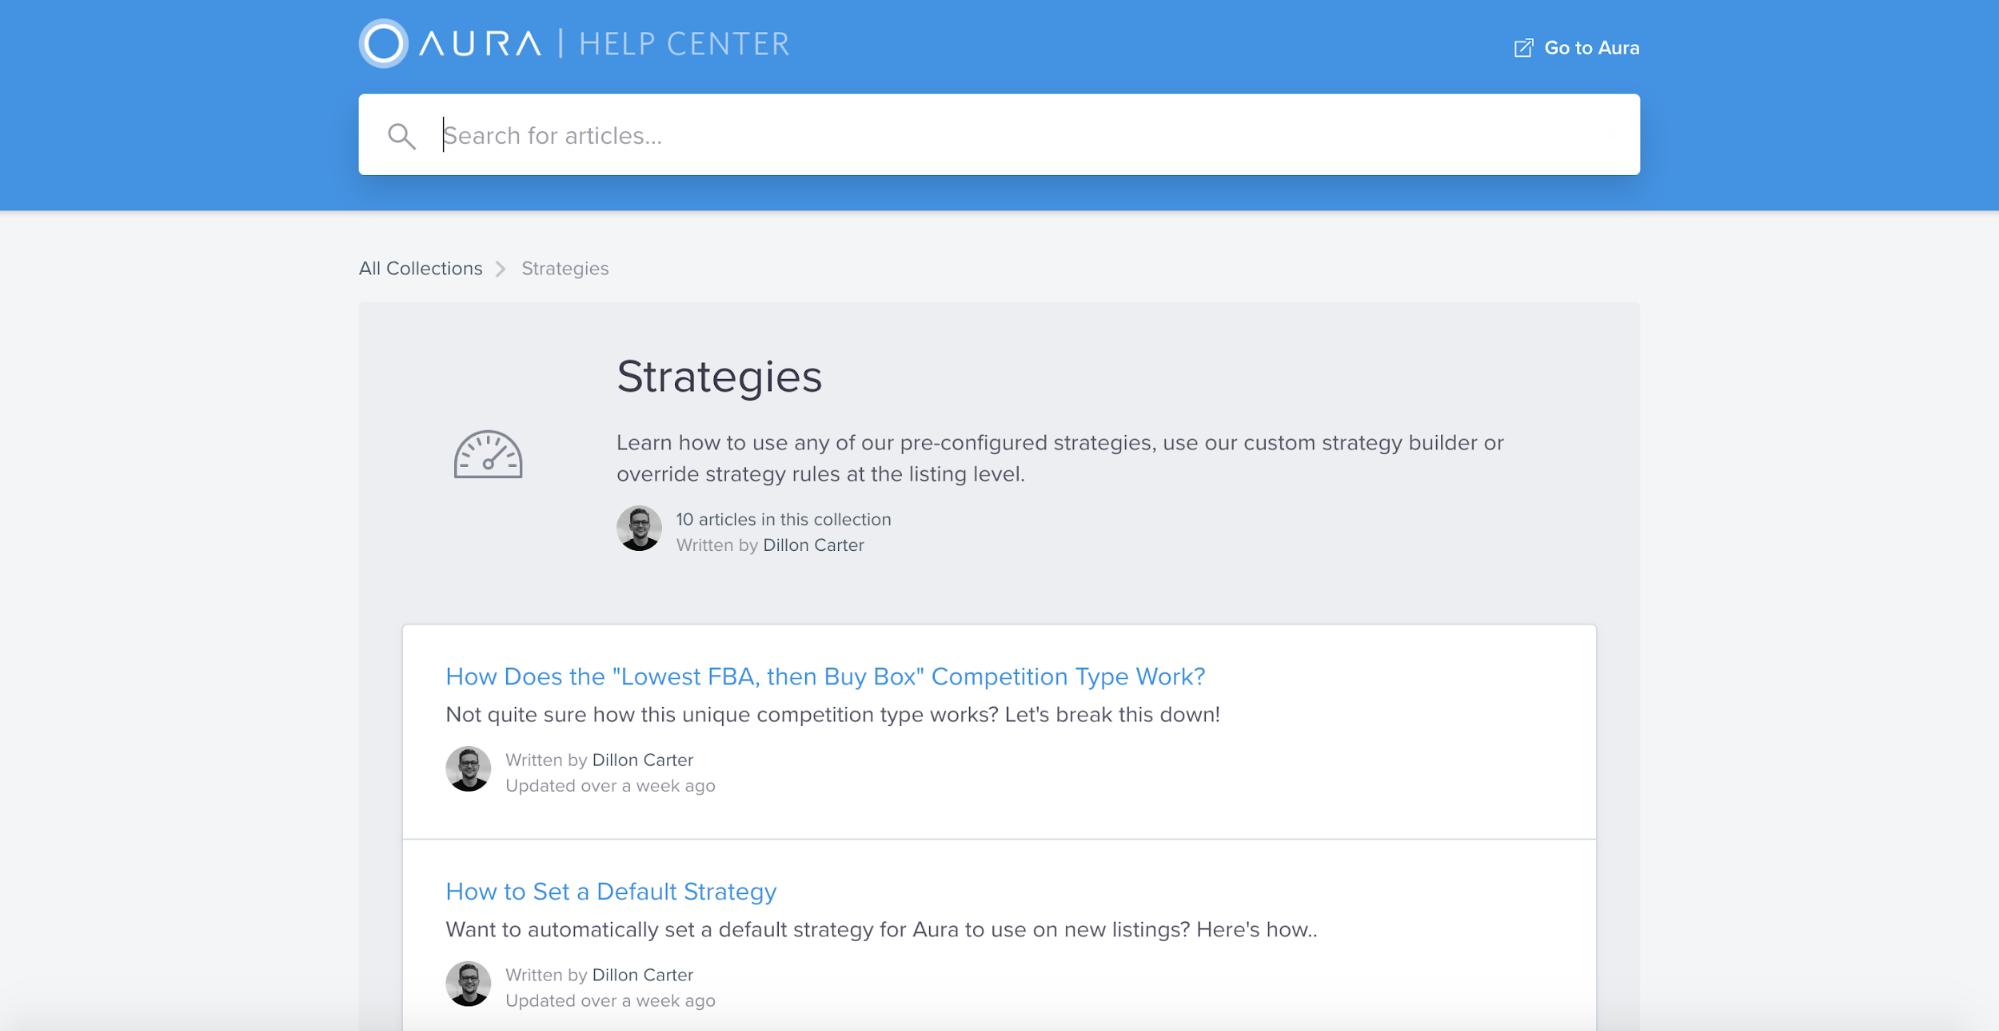1999x1031 pixels.
Task: Click the HELP CENTER header text
Action: pos(685,44)
